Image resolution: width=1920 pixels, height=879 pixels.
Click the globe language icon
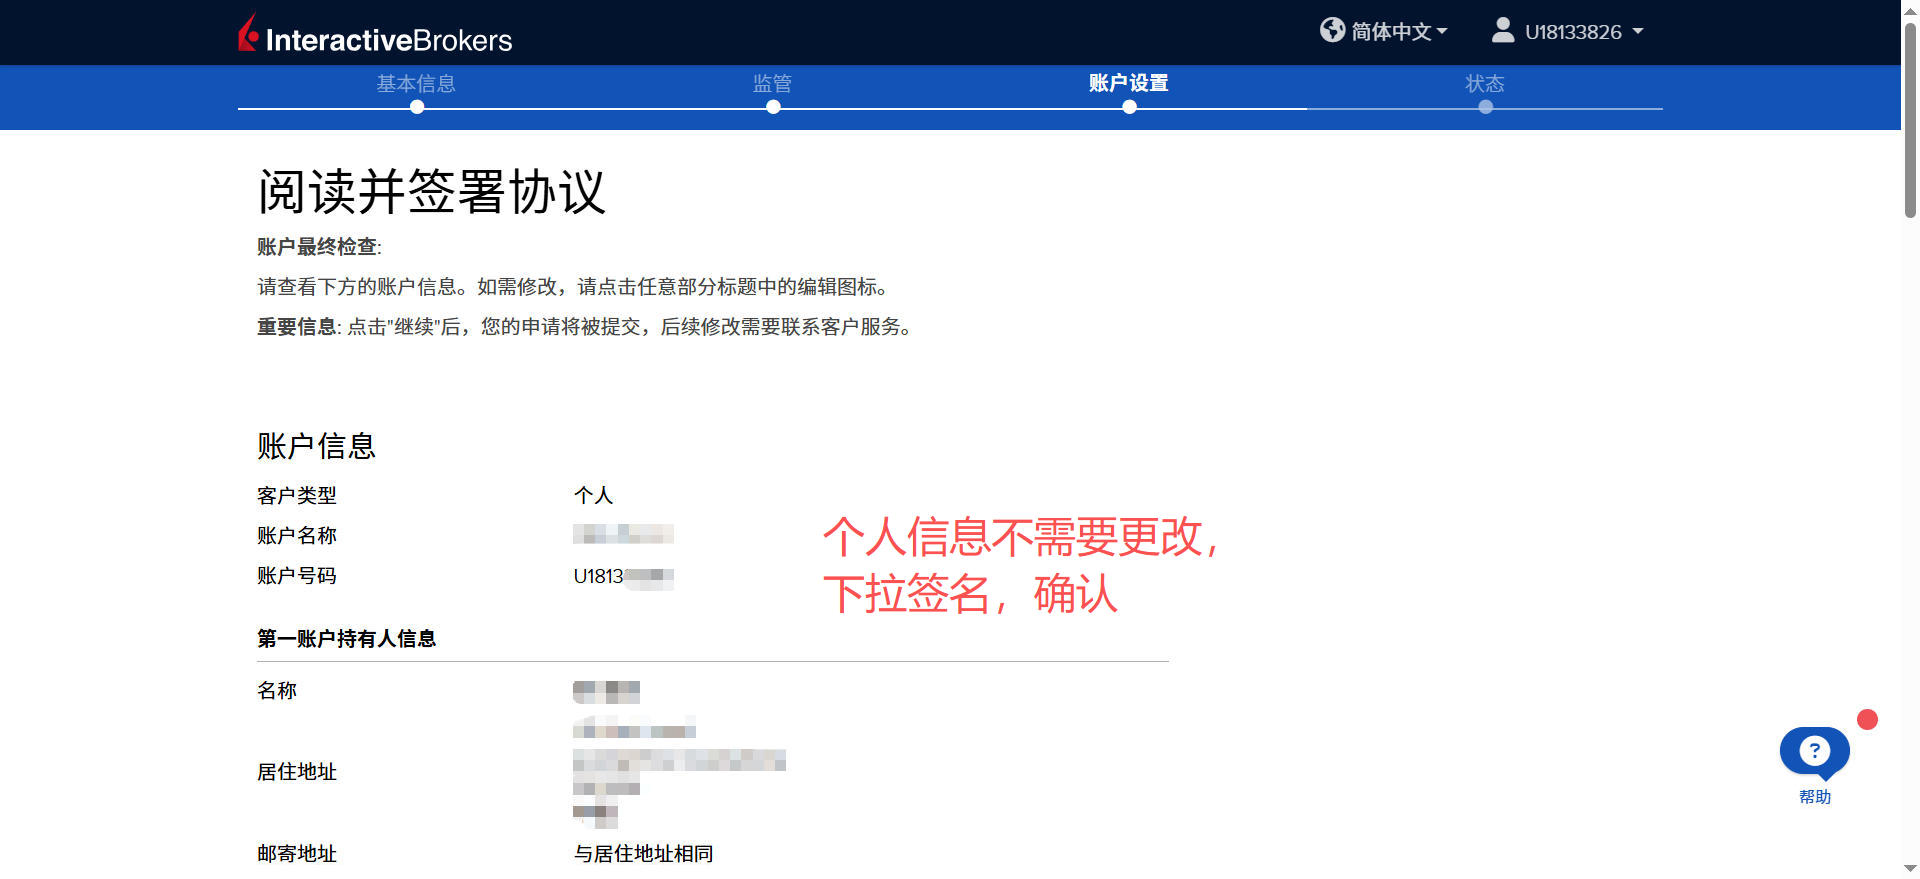point(1332,30)
